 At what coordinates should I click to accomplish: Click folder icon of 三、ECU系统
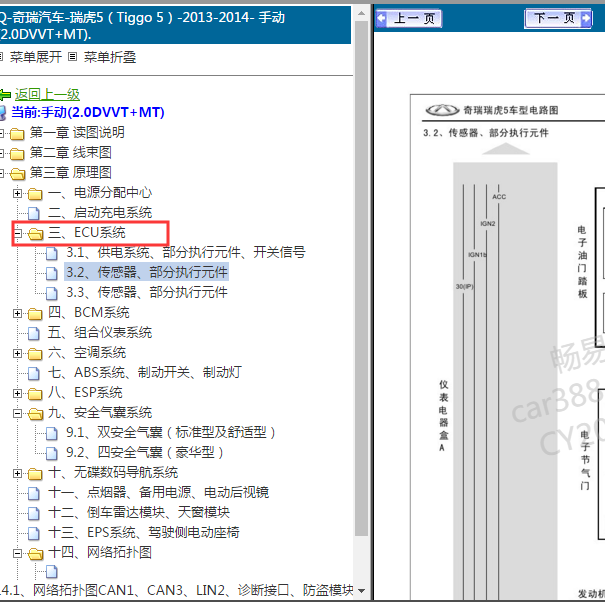pyautogui.click(x=35, y=233)
